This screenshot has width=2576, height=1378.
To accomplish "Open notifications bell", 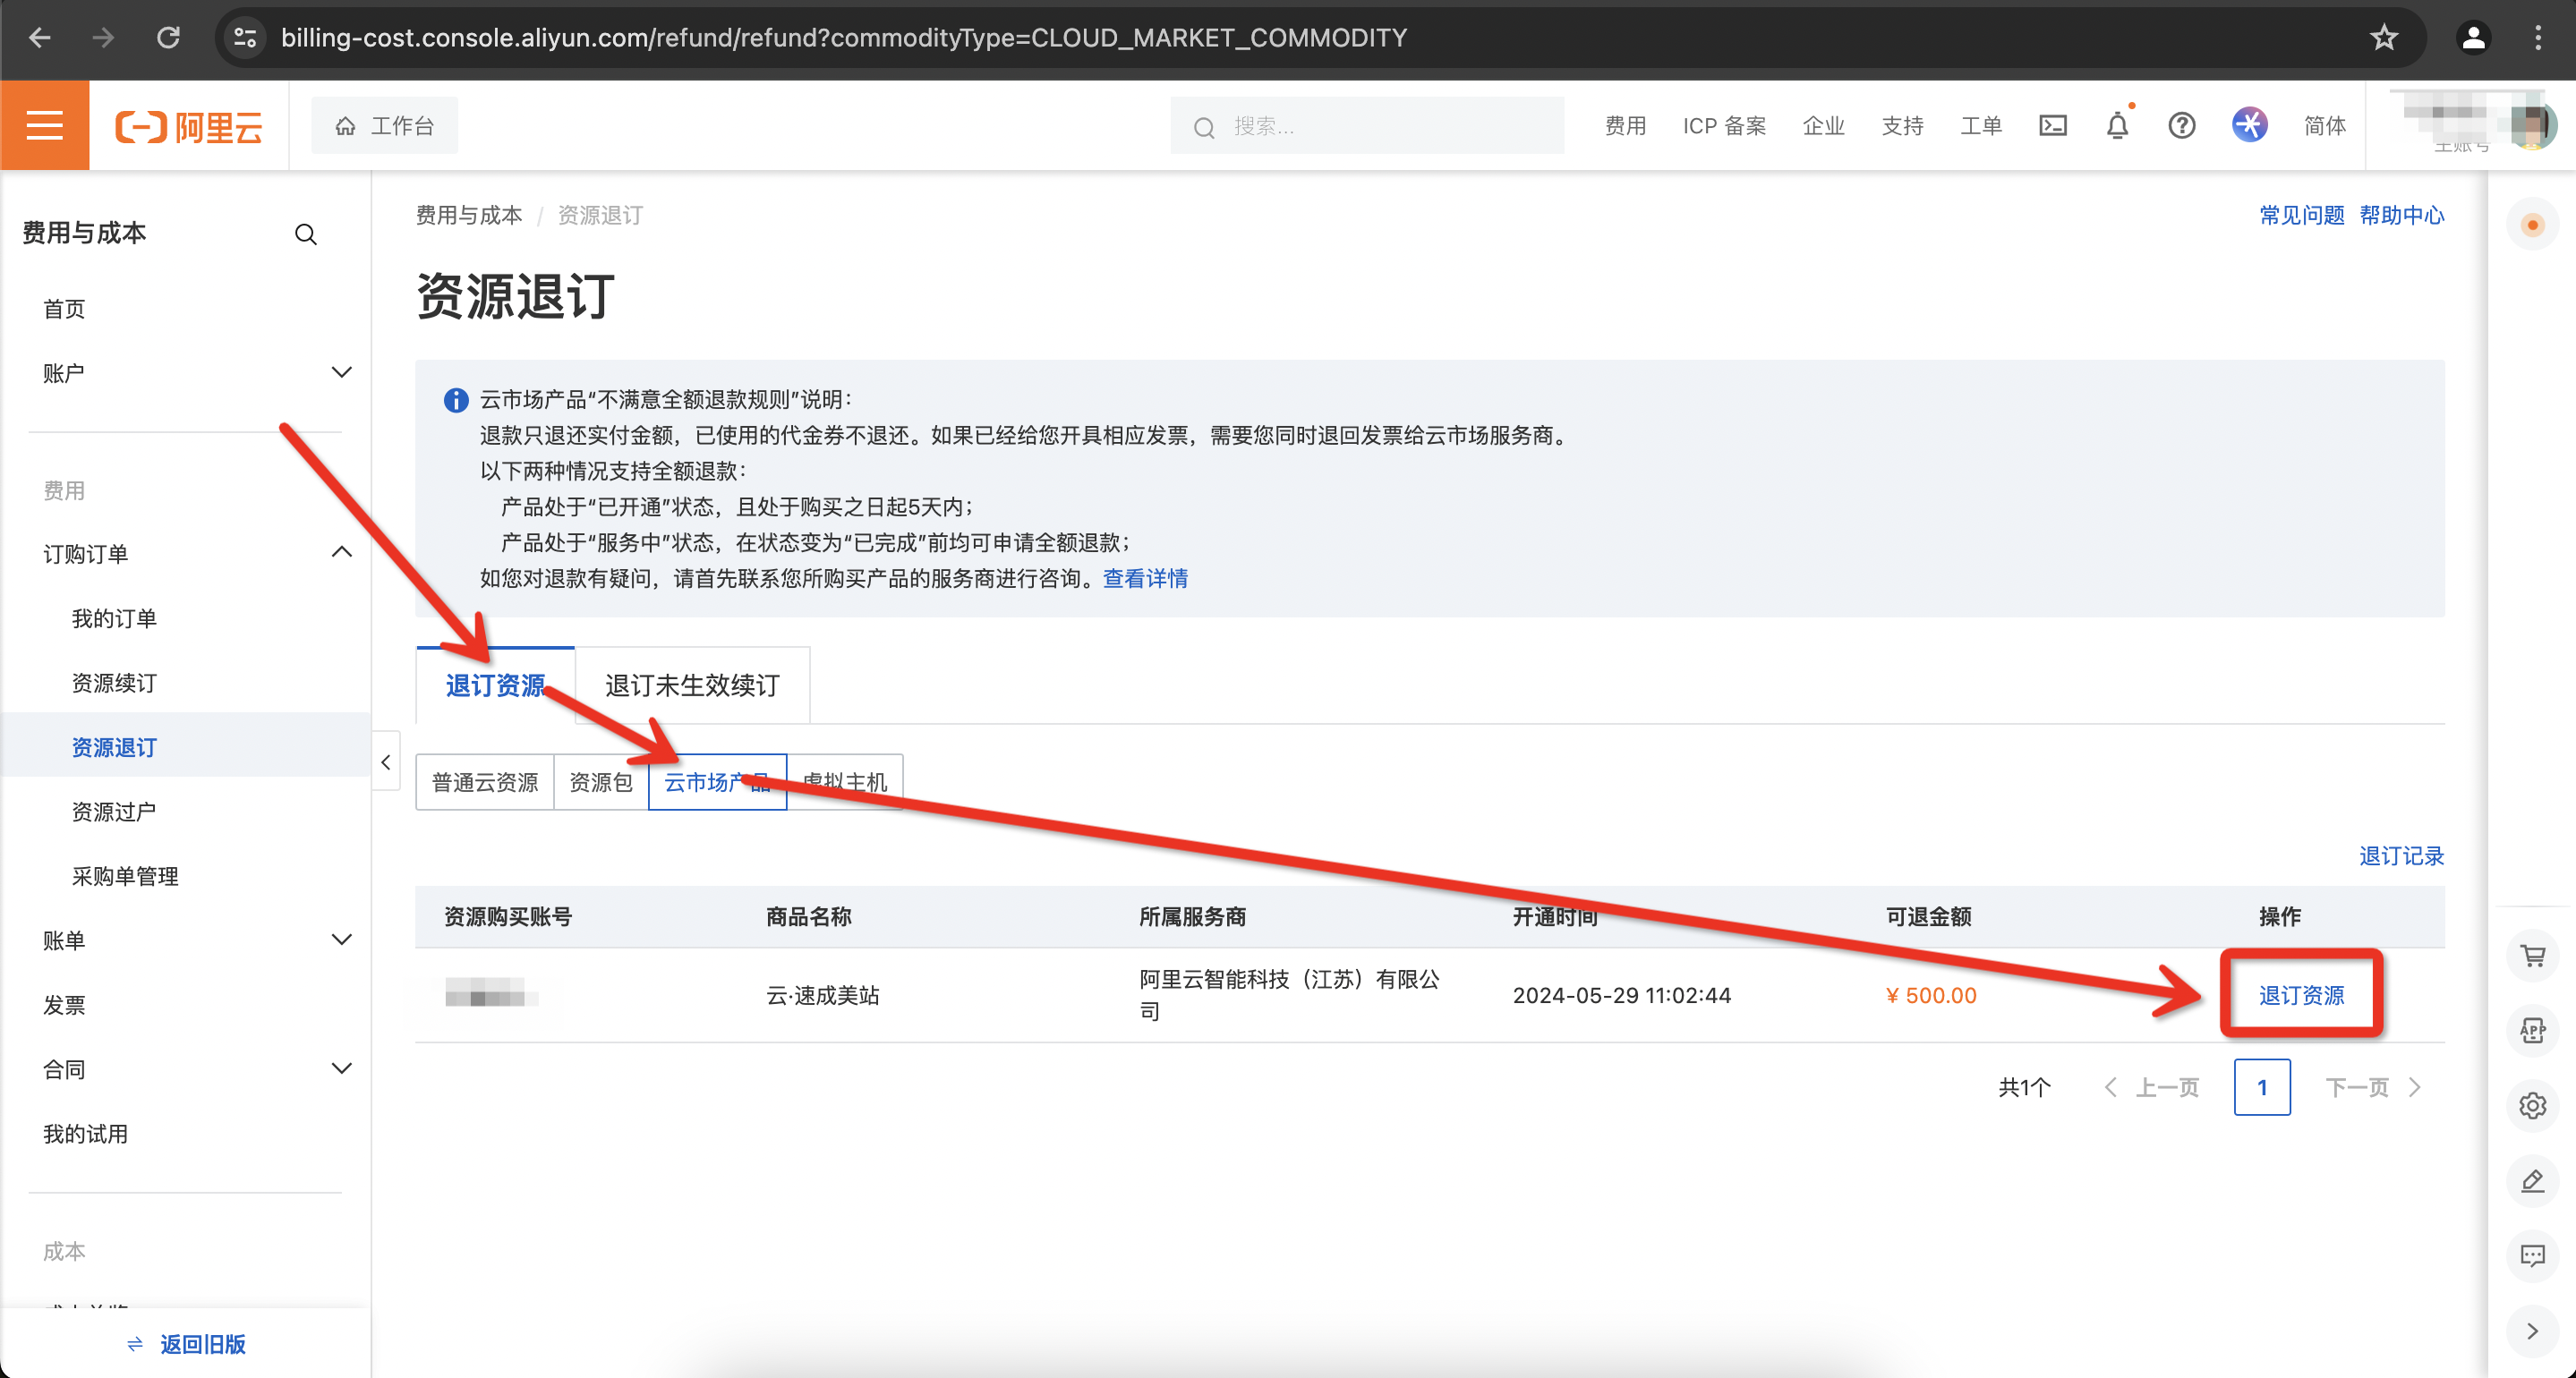I will (2117, 126).
